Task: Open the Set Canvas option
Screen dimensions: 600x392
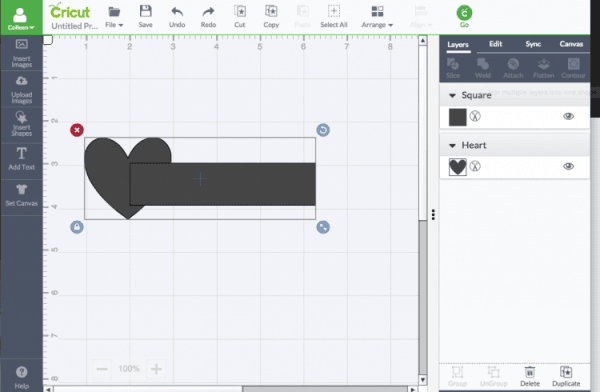Action: tap(21, 195)
